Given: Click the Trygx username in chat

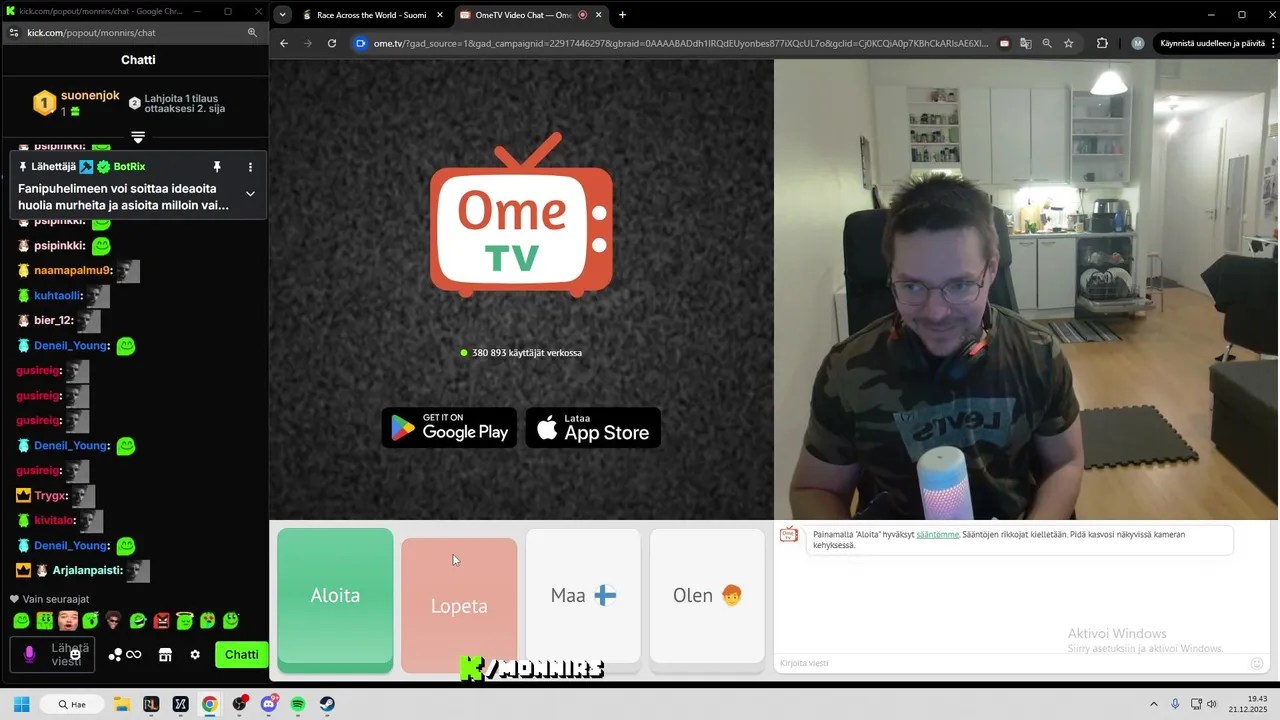Looking at the screenshot, I should coord(50,496).
